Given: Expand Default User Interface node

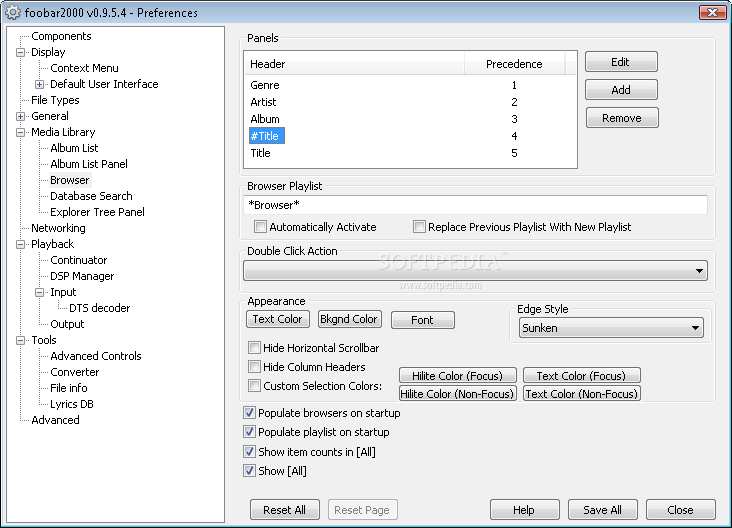Looking at the screenshot, I should coord(39,84).
